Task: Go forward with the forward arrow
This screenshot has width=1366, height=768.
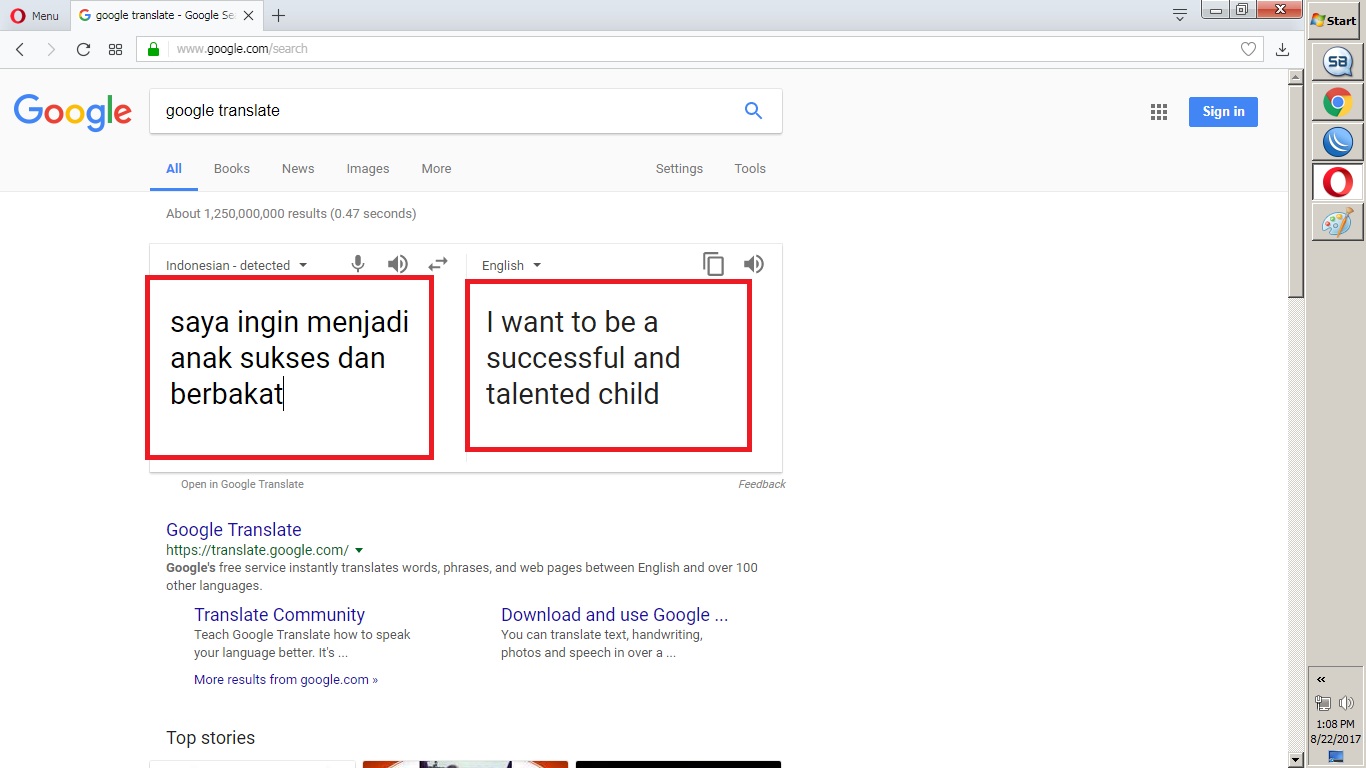Action: pyautogui.click(x=51, y=49)
